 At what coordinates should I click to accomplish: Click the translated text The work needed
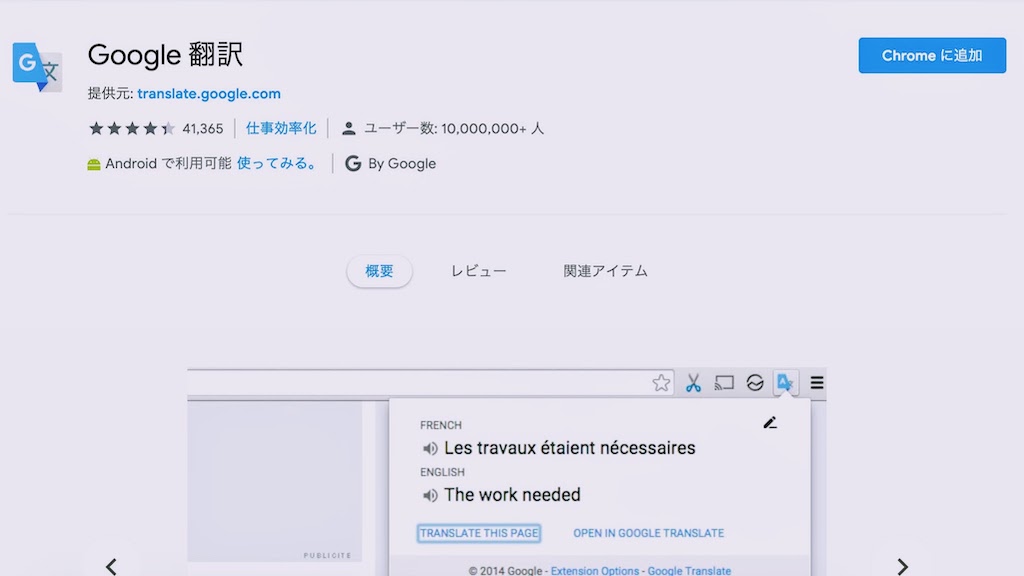point(512,495)
